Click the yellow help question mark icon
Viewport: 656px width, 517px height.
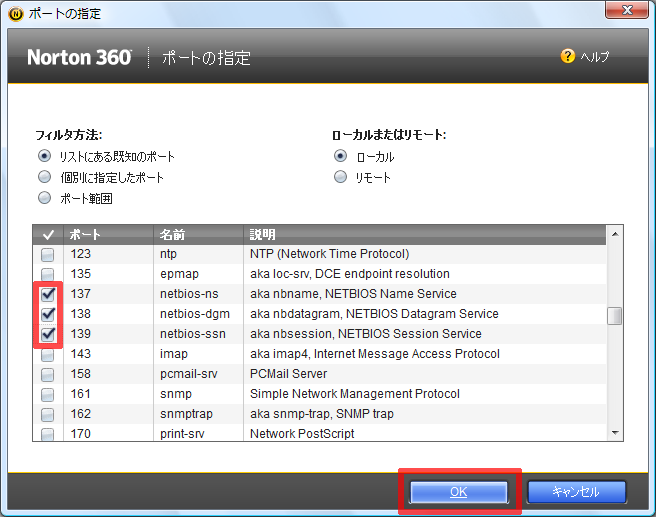[x=567, y=57]
